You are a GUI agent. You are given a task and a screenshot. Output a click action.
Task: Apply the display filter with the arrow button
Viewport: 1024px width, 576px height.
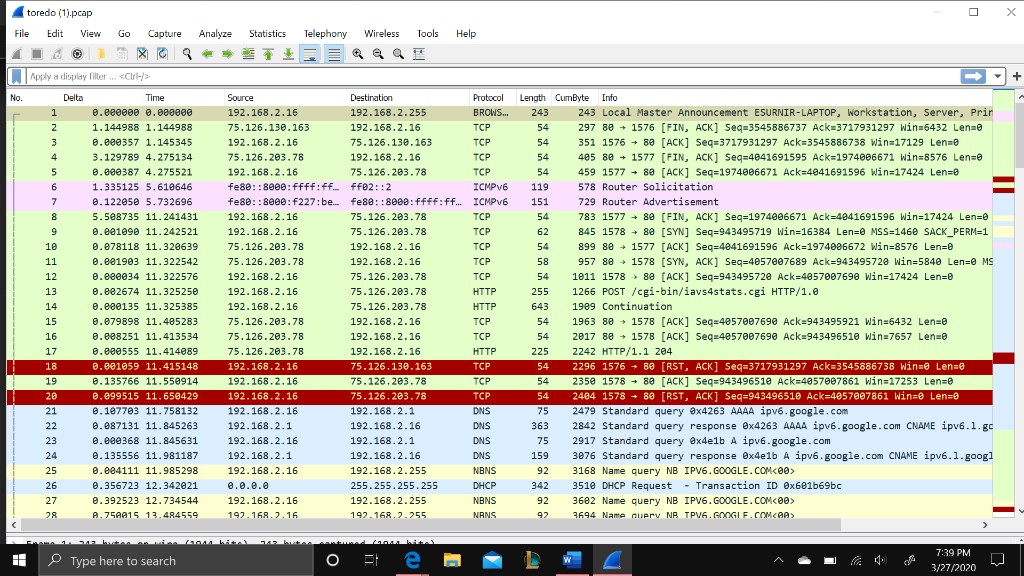(x=970, y=75)
